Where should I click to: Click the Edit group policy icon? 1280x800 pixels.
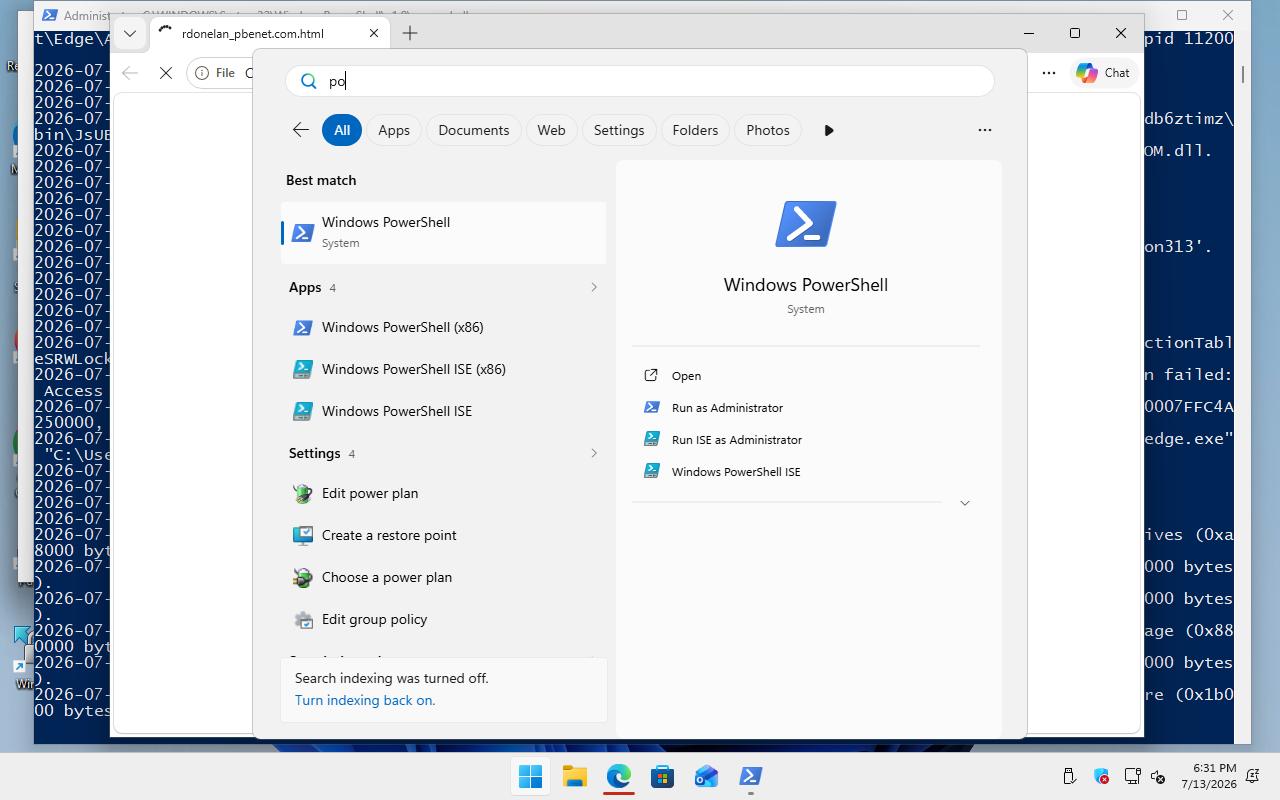point(302,620)
